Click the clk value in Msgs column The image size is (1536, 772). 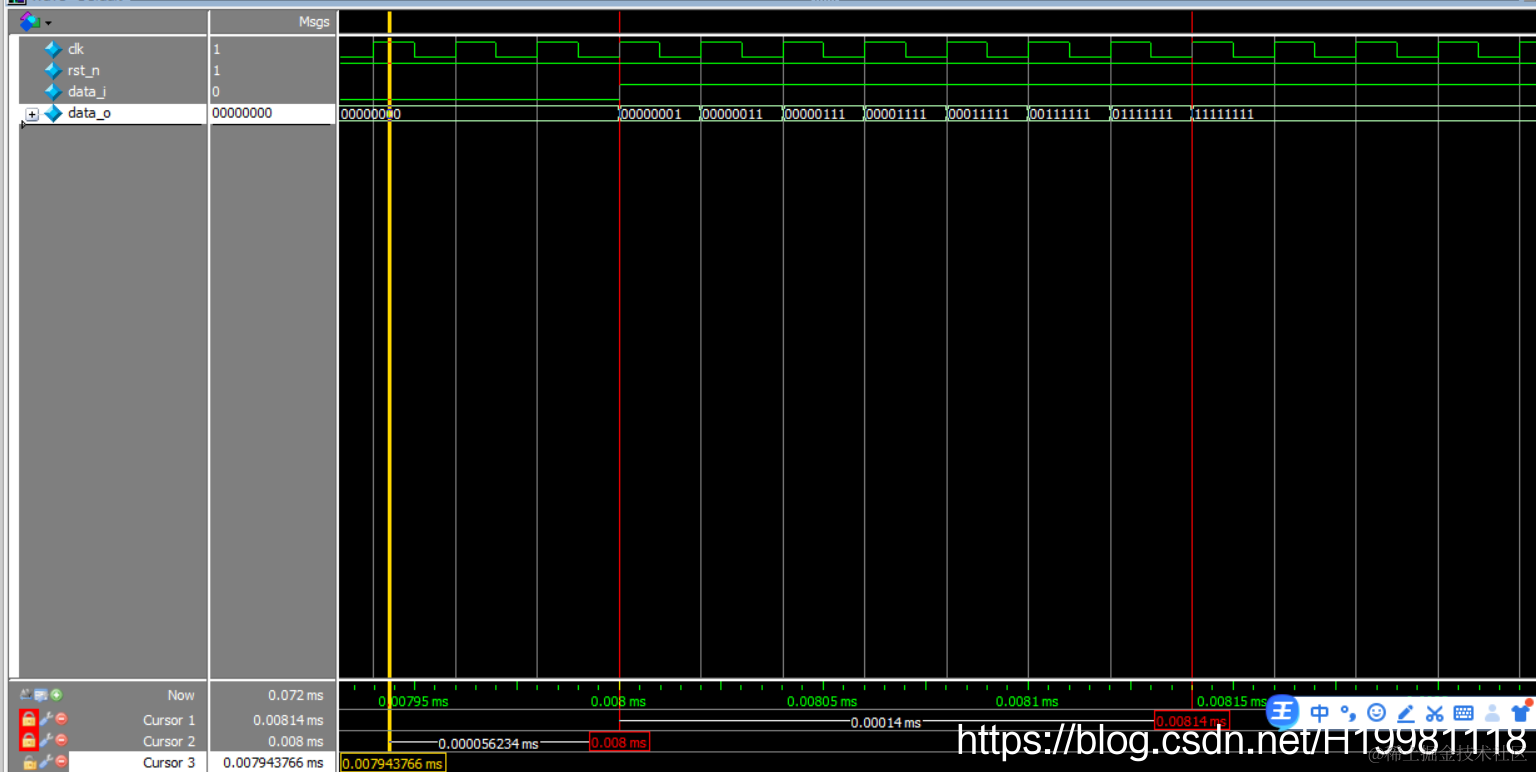(x=216, y=49)
